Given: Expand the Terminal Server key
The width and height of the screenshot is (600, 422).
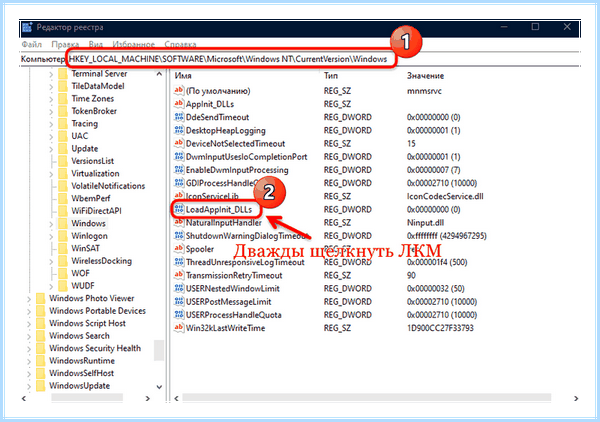Looking at the screenshot, I should click(x=51, y=74).
